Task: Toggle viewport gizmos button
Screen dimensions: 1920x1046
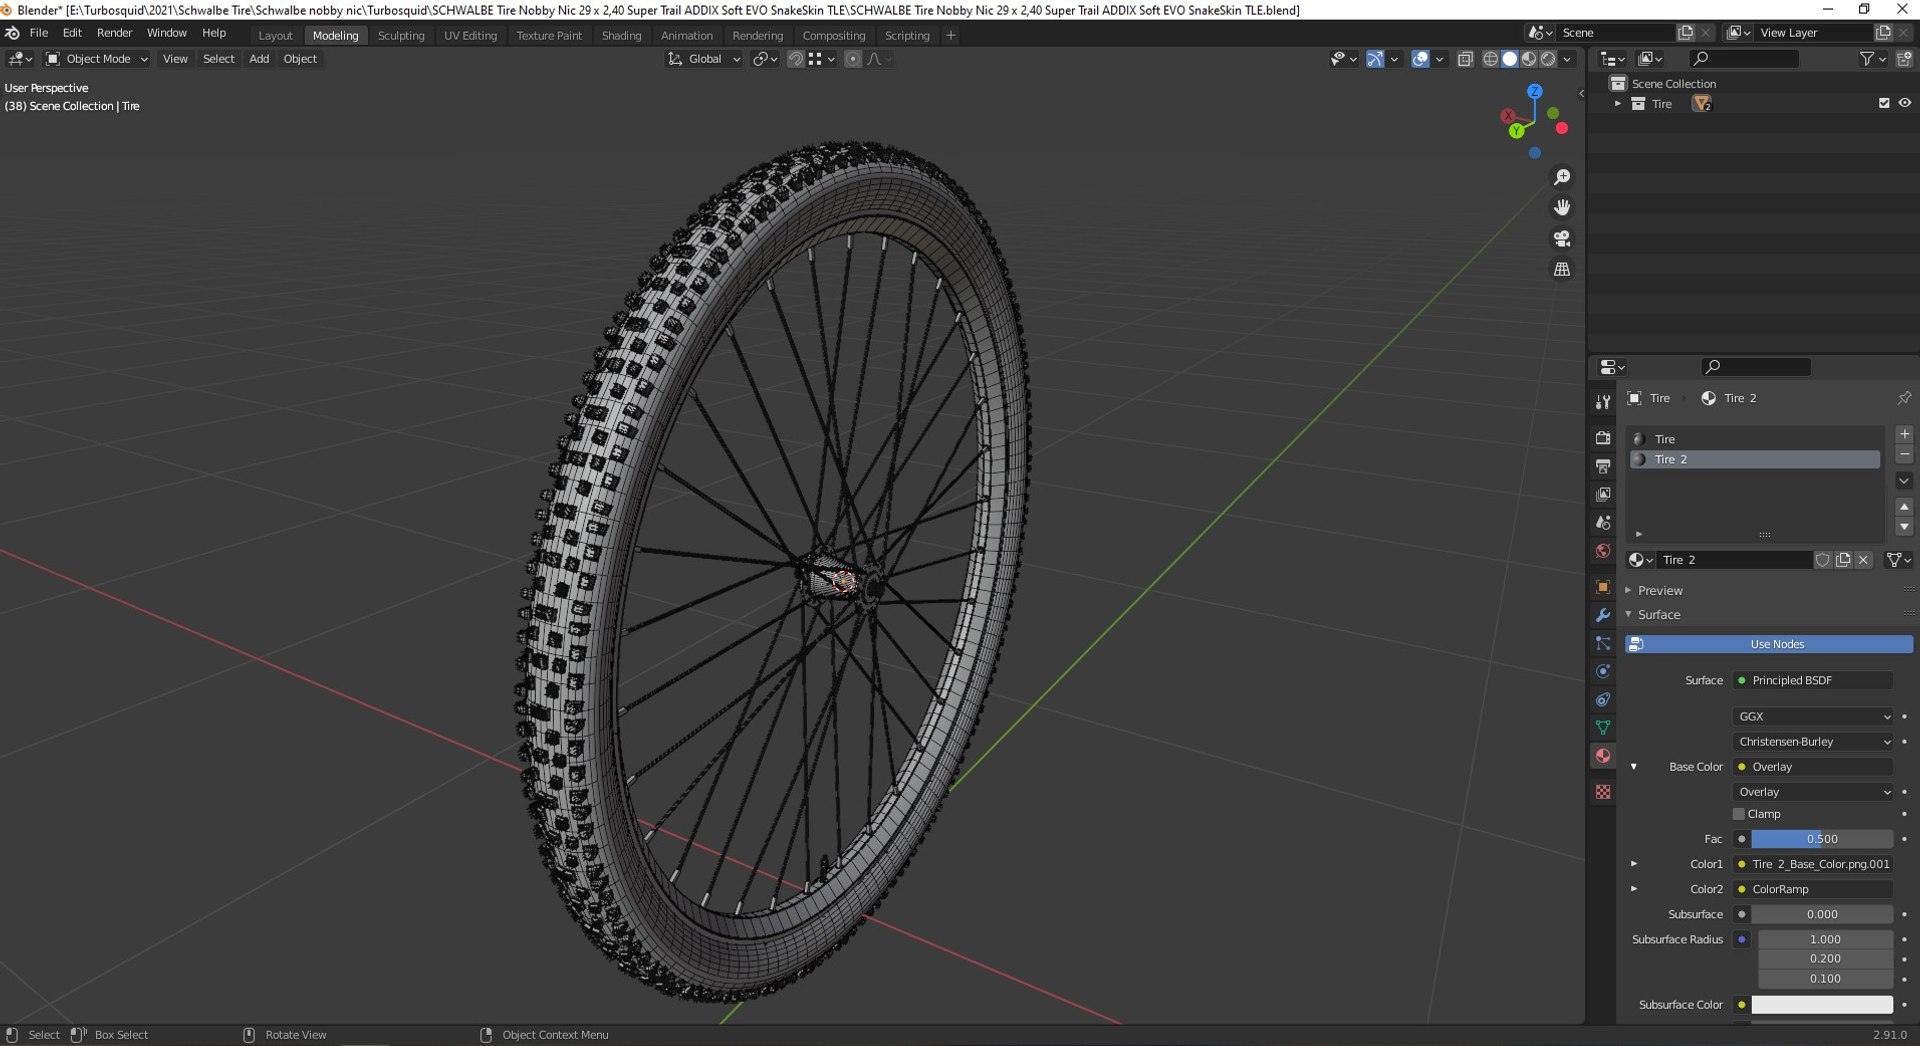Action: pyautogui.click(x=1376, y=59)
